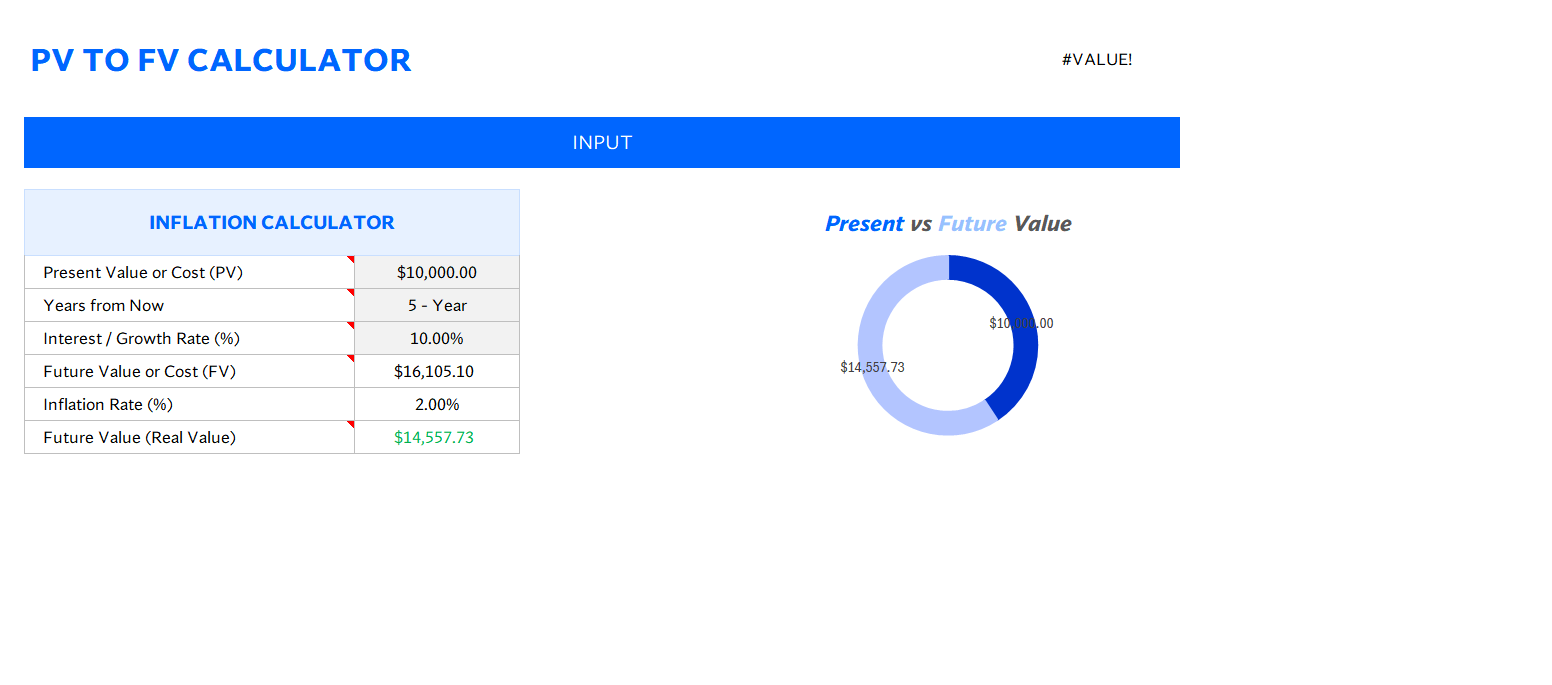The width and height of the screenshot is (1552, 685).
Task: Edit the 10.00% growth rate input
Action: point(437,338)
